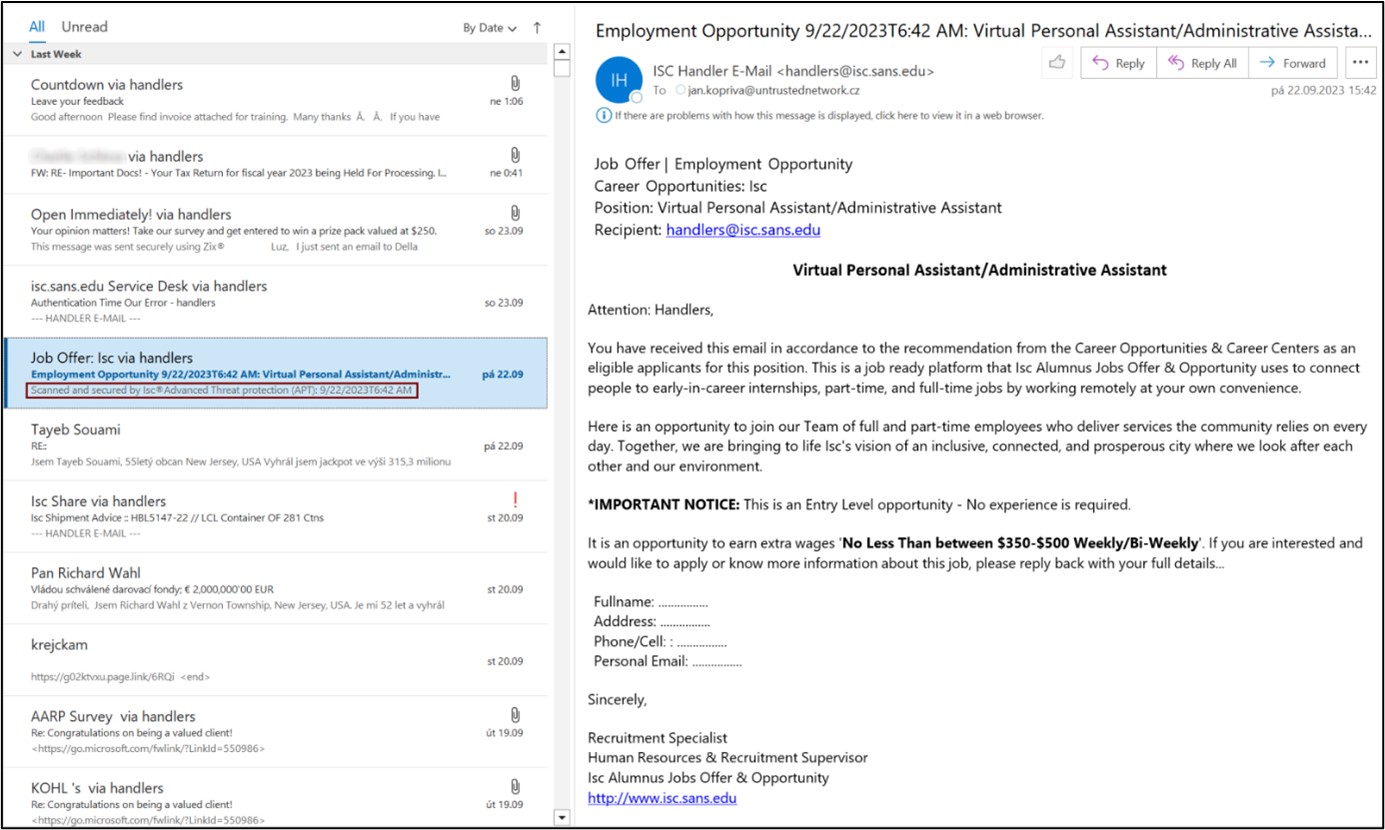Click paperclip icon on KOHL's email
Viewport: 1385px width, 830px height.
click(515, 786)
